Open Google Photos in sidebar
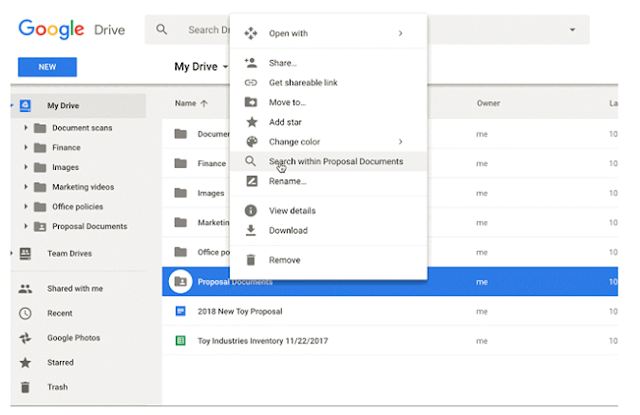Image resolution: width=640 pixels, height=415 pixels. (x=73, y=338)
